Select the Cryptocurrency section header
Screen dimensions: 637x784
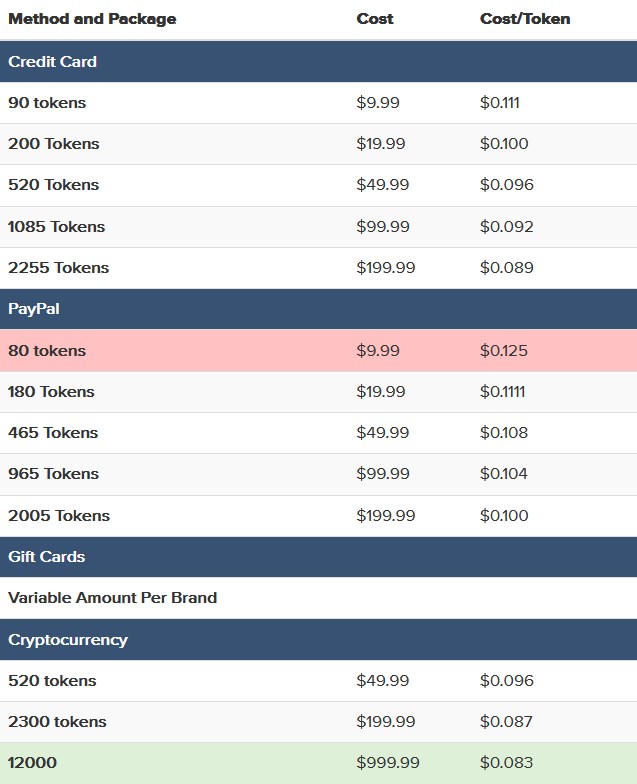coord(318,640)
